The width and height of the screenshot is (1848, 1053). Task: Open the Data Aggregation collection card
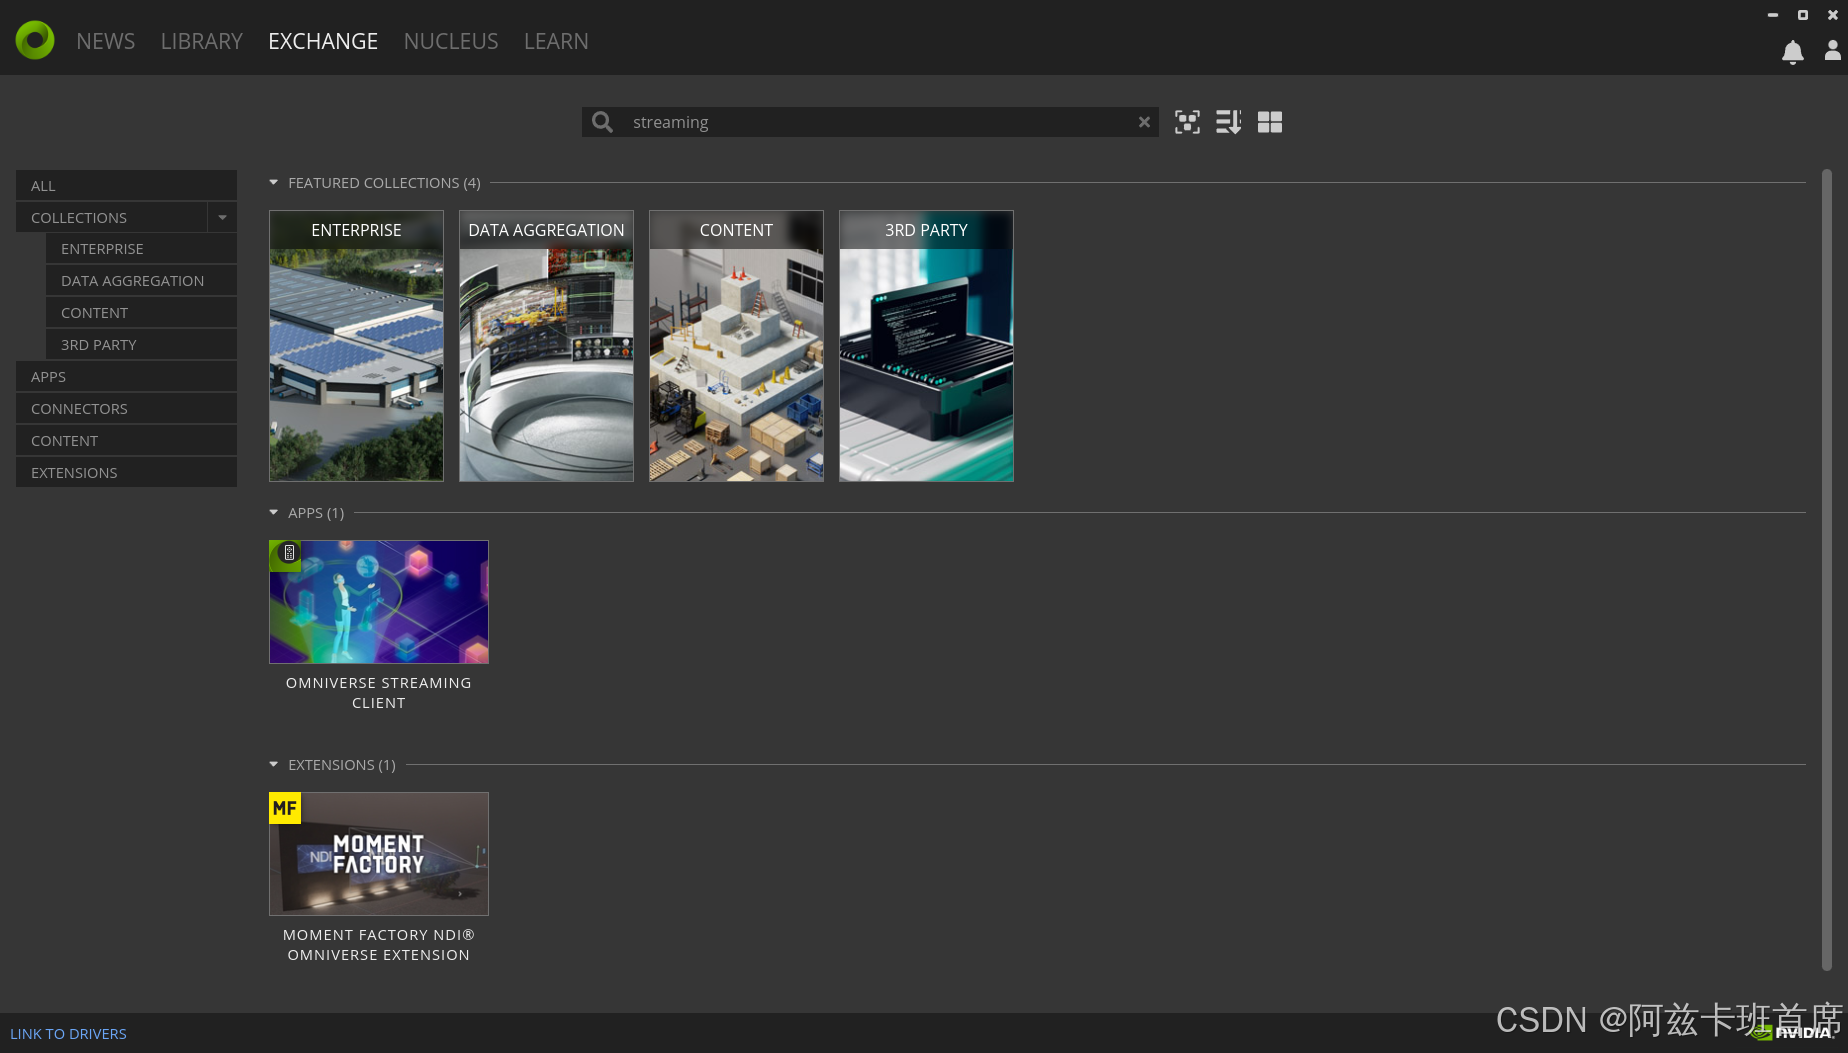(546, 346)
